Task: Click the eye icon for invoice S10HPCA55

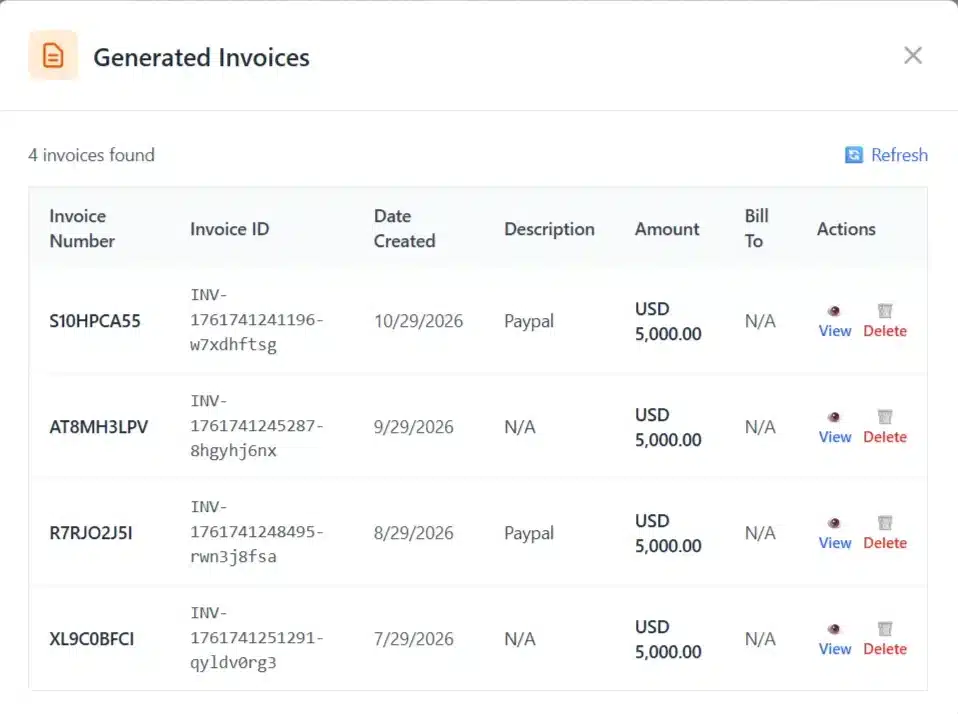Action: [834, 312]
